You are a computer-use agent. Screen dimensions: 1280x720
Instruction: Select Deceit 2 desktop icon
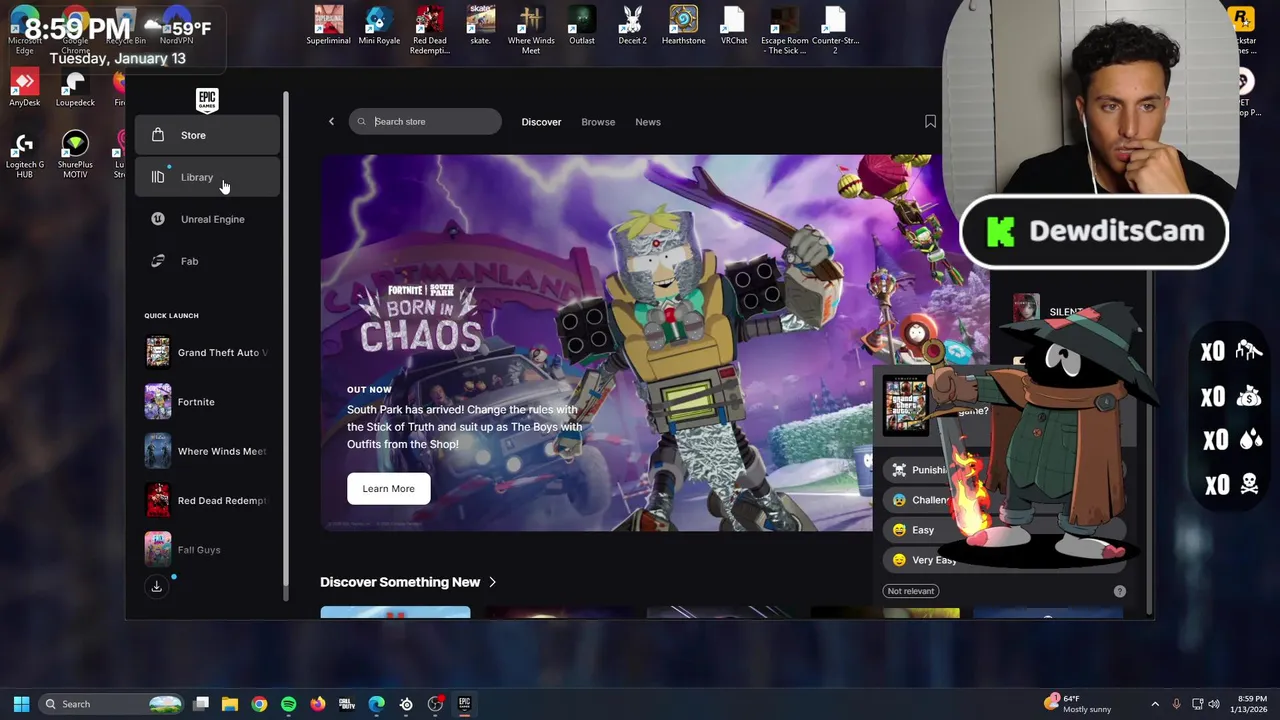pos(632,26)
